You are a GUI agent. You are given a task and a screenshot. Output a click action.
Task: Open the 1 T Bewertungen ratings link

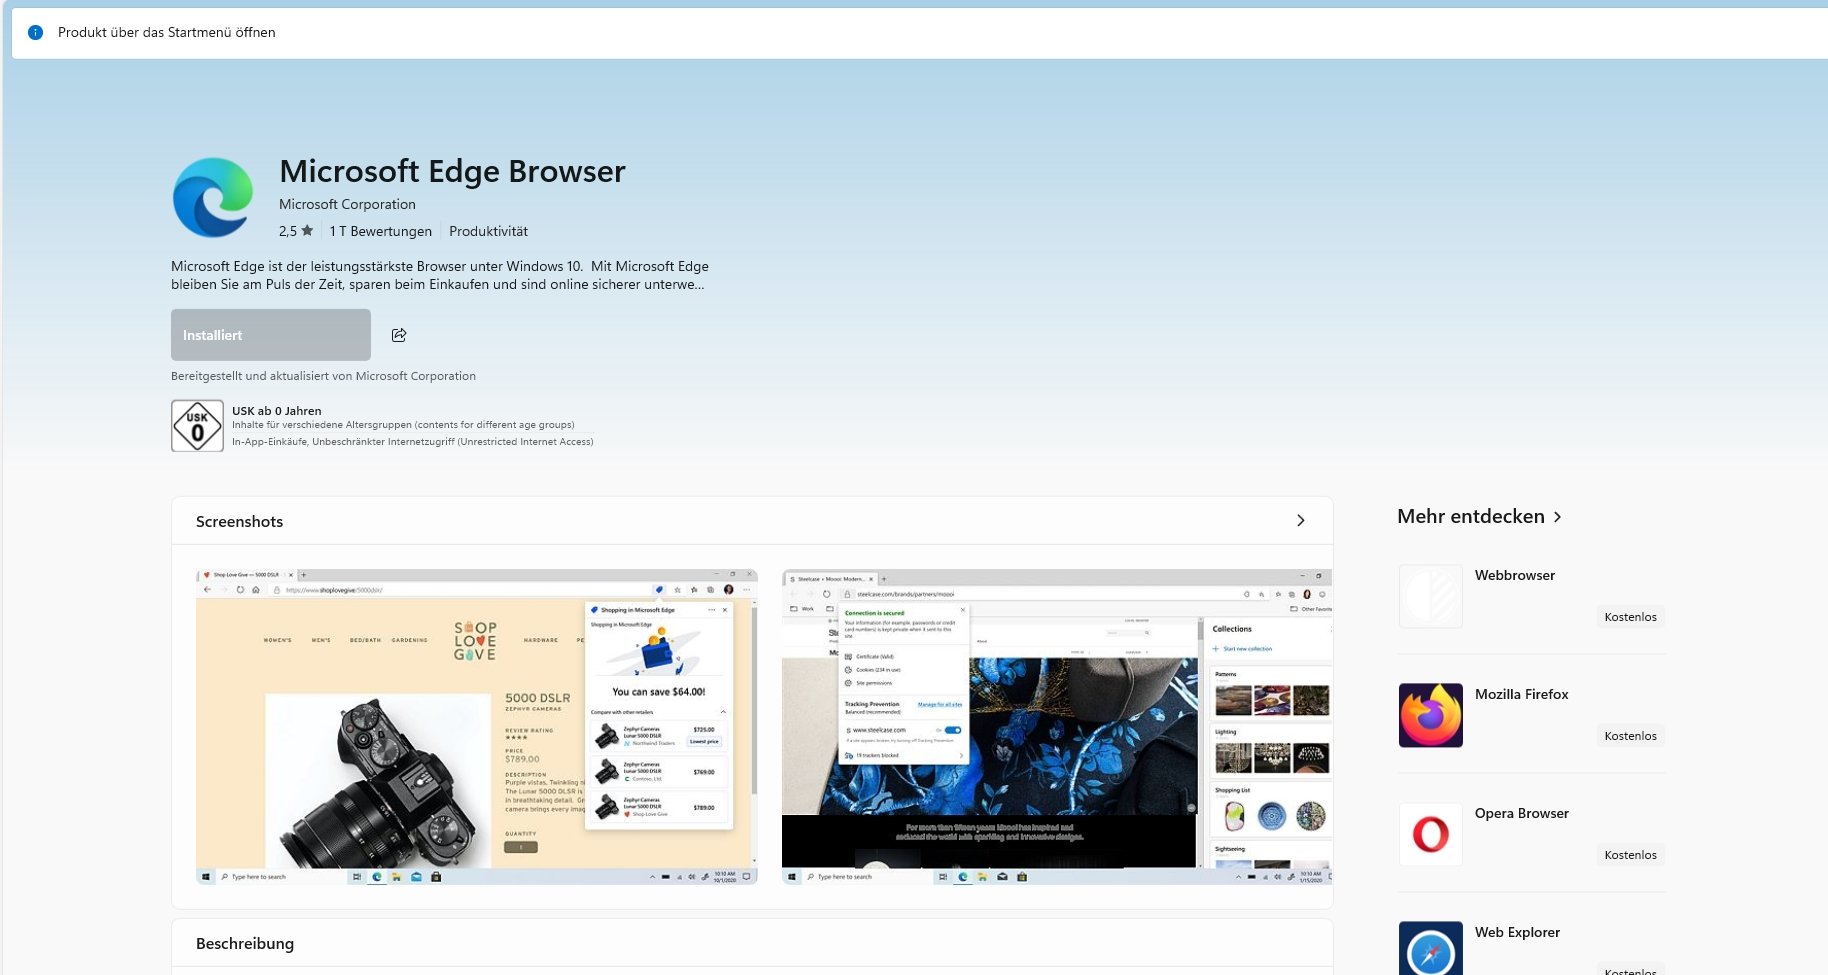point(381,231)
